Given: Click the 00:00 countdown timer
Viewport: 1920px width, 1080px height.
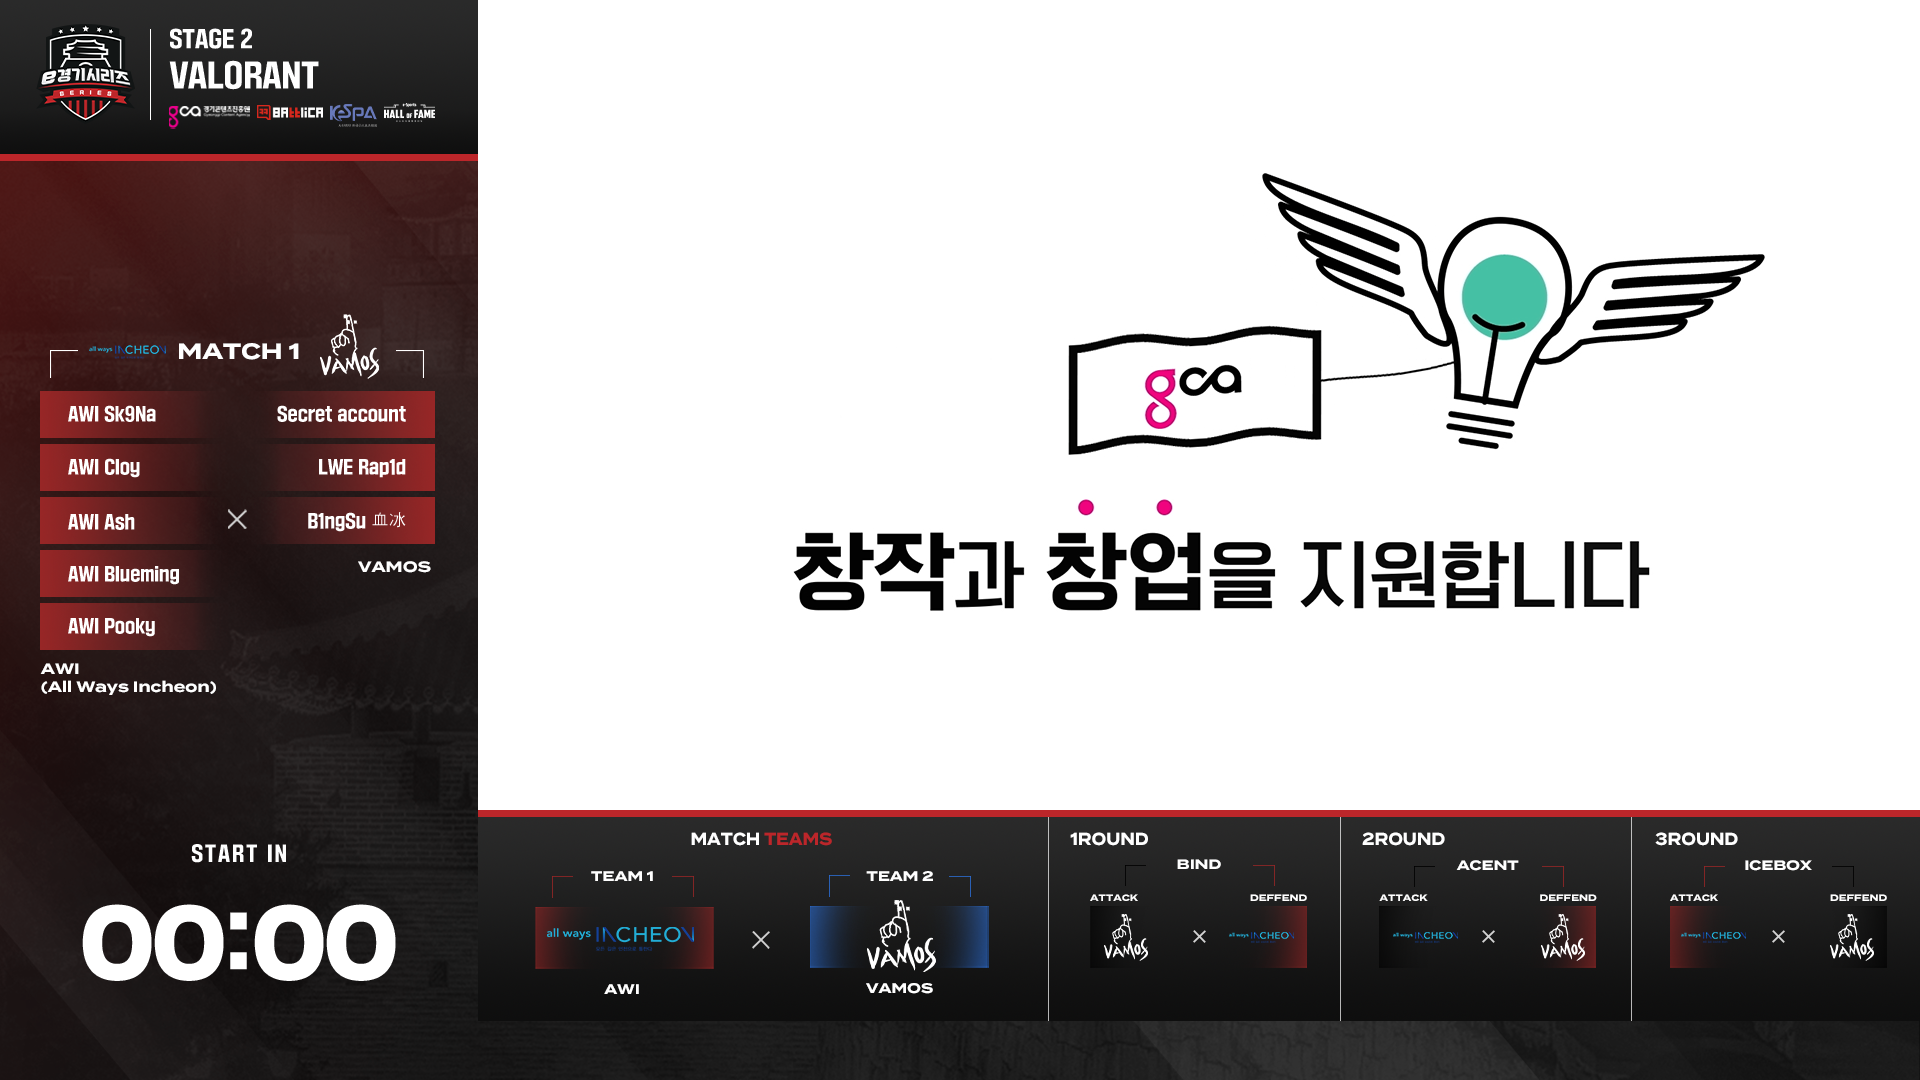Looking at the screenshot, I should pos(238,942).
